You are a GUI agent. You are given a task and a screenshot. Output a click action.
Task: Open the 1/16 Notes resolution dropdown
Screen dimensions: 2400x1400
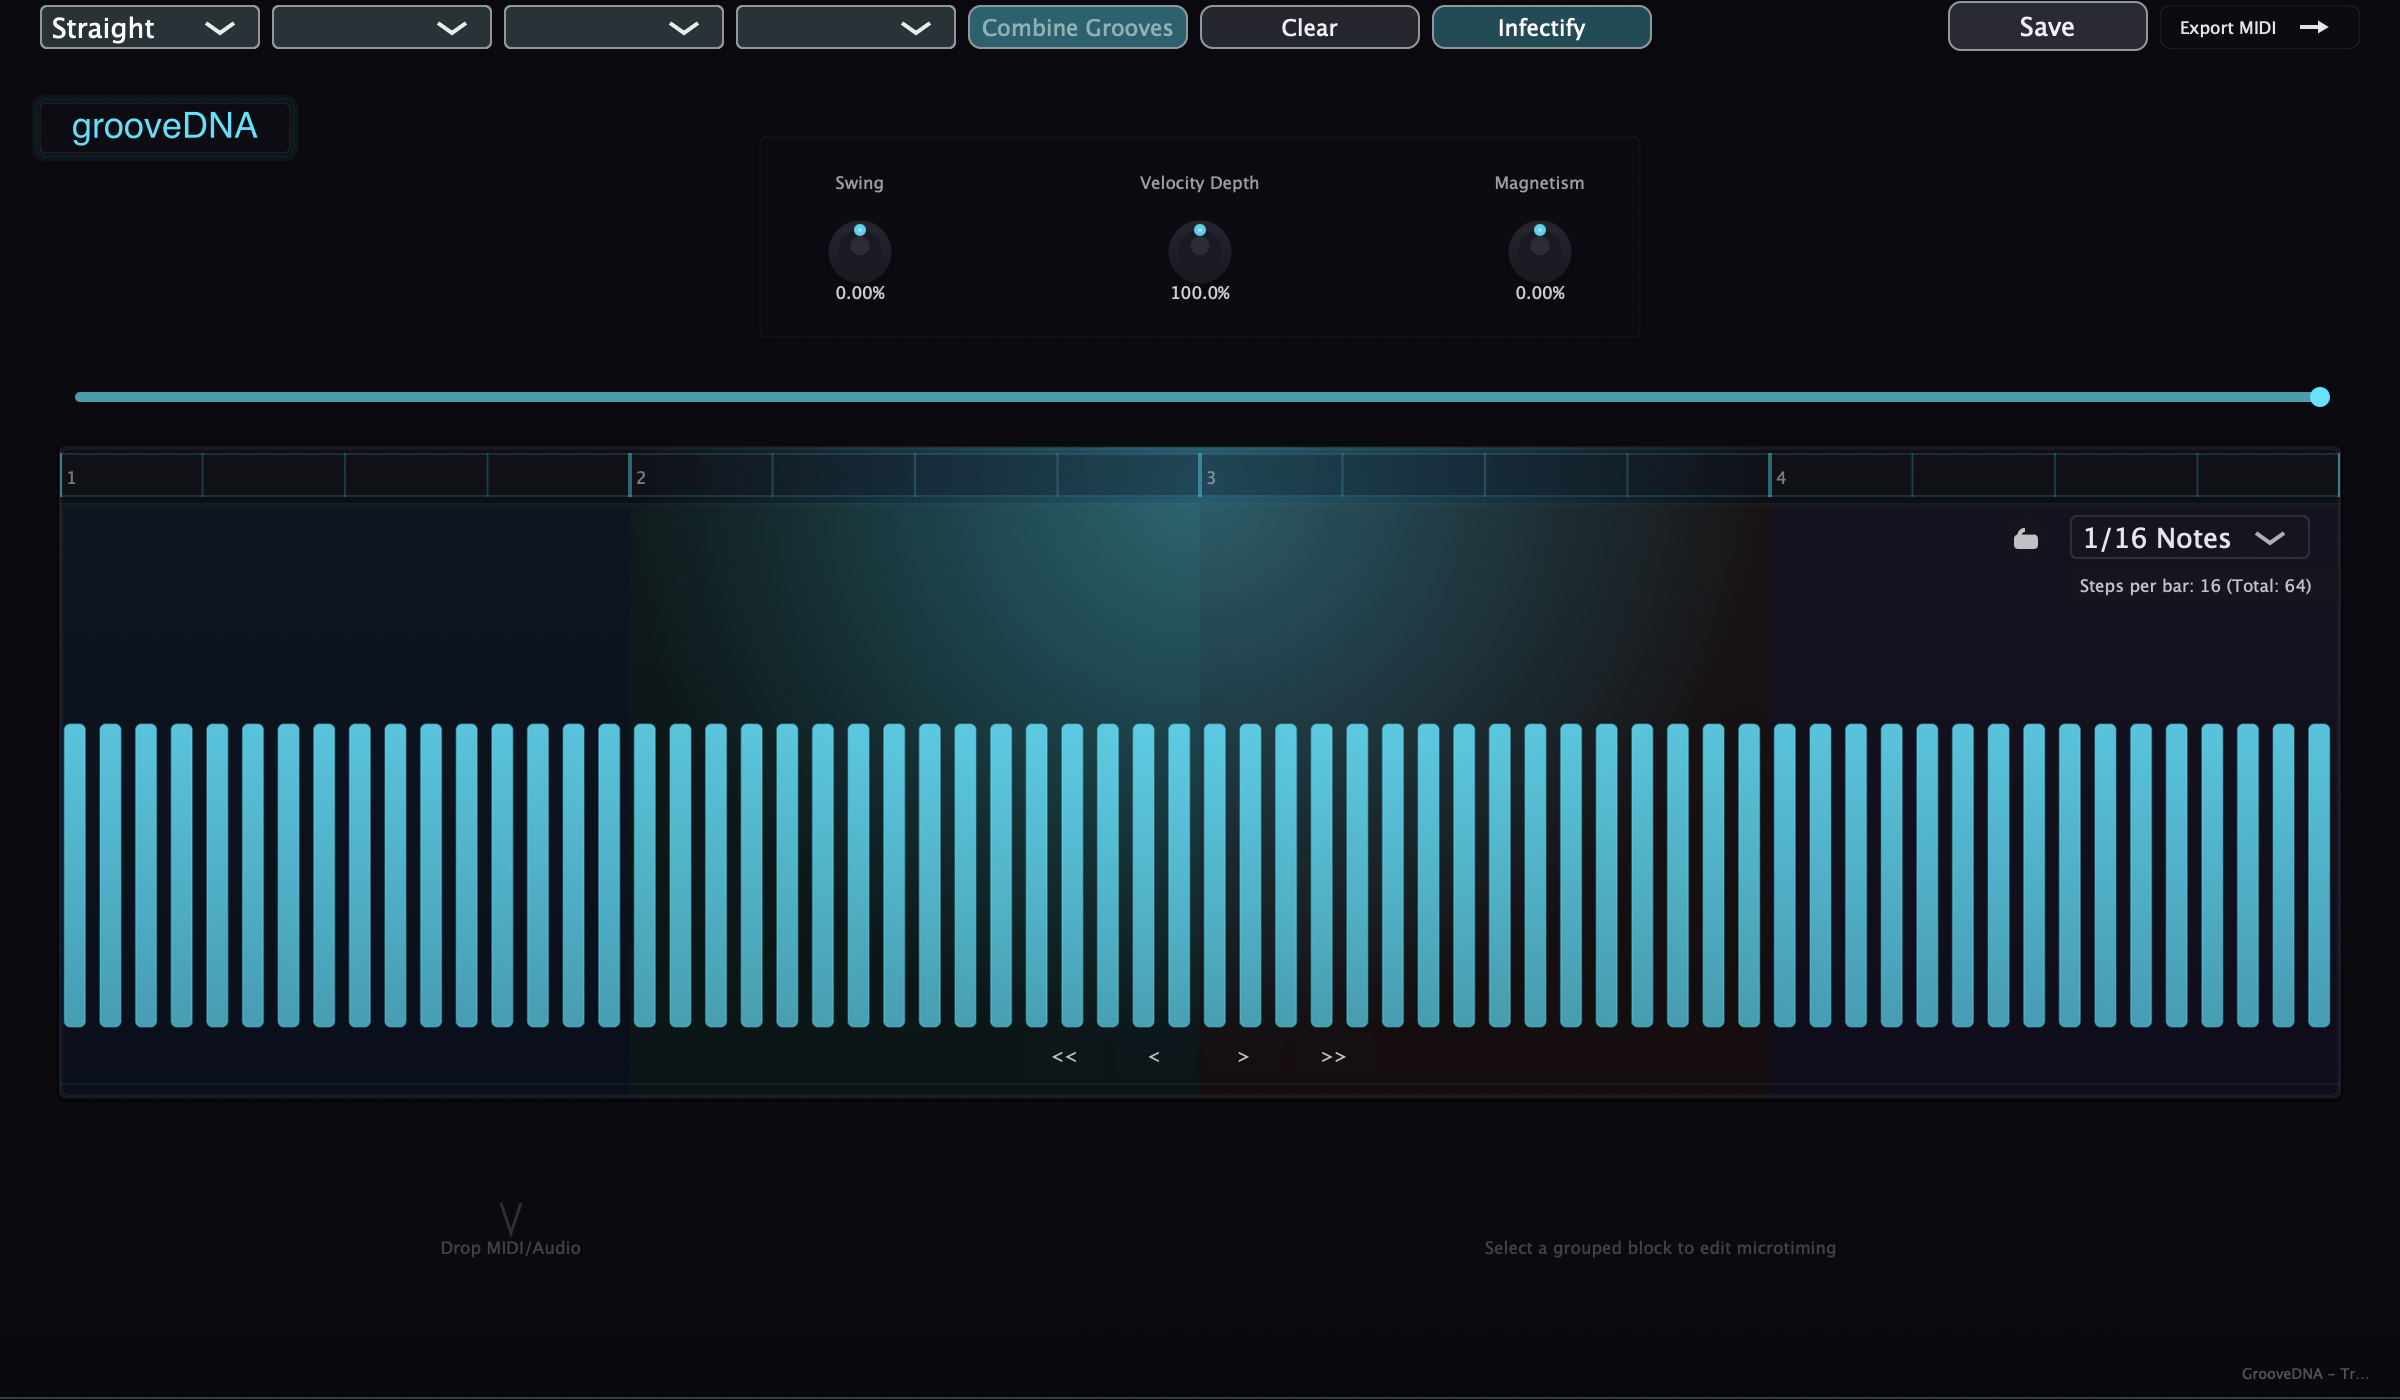2188,537
